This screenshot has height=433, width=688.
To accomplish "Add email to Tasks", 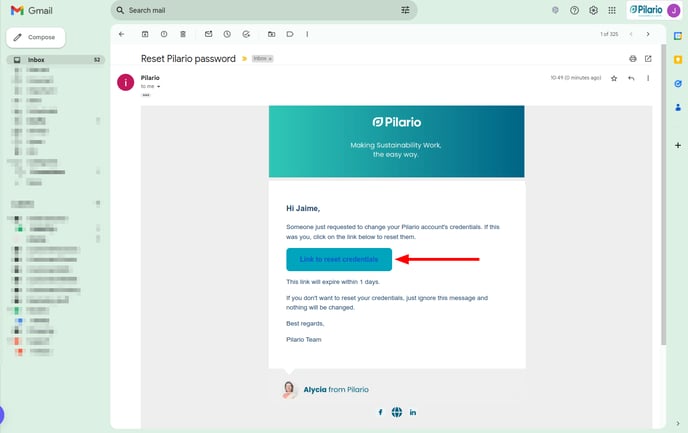I will click(x=246, y=34).
